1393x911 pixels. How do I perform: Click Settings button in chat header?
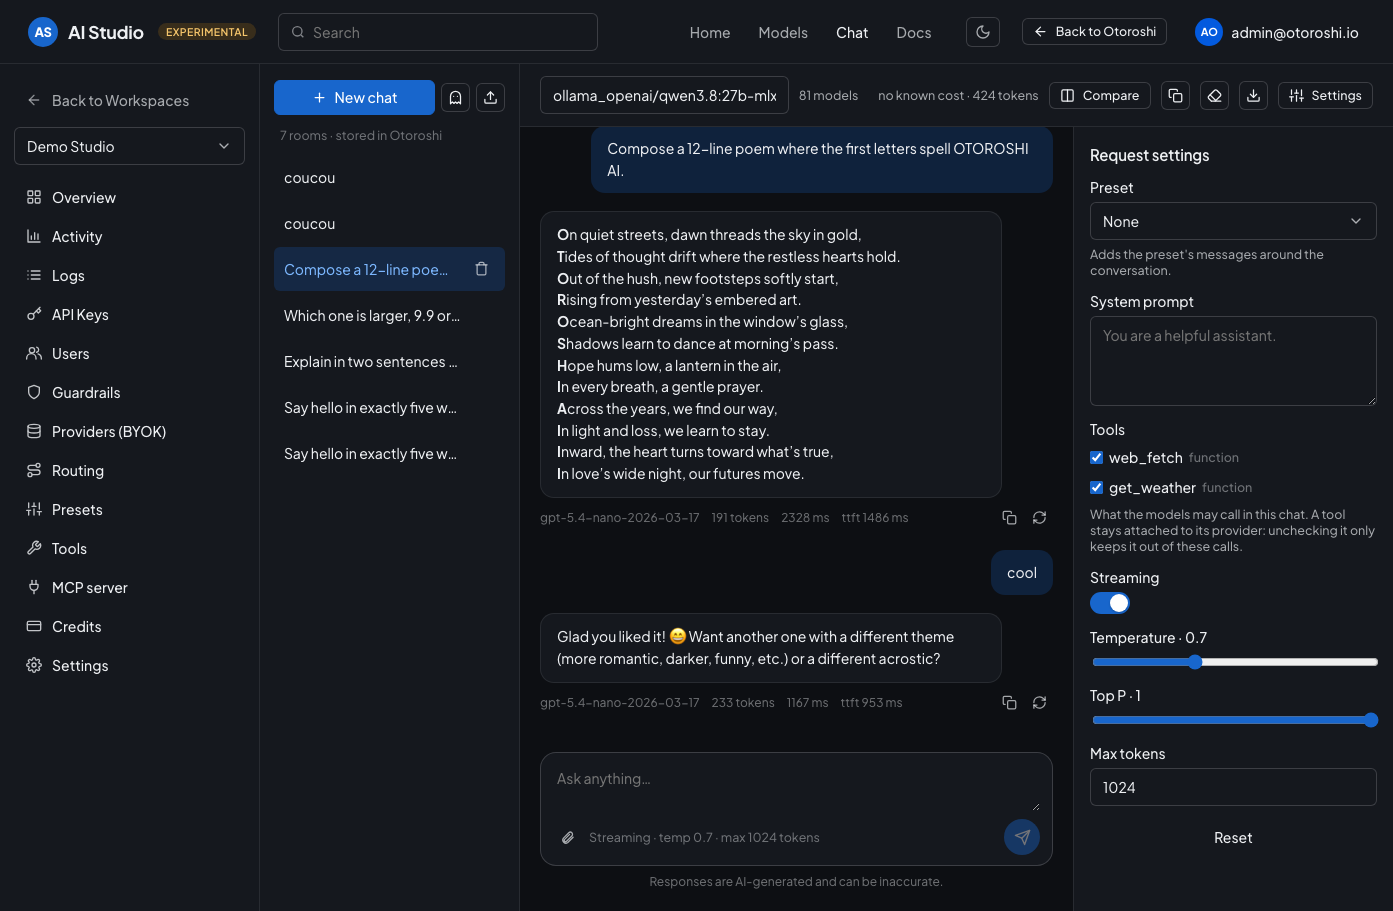(x=1325, y=95)
